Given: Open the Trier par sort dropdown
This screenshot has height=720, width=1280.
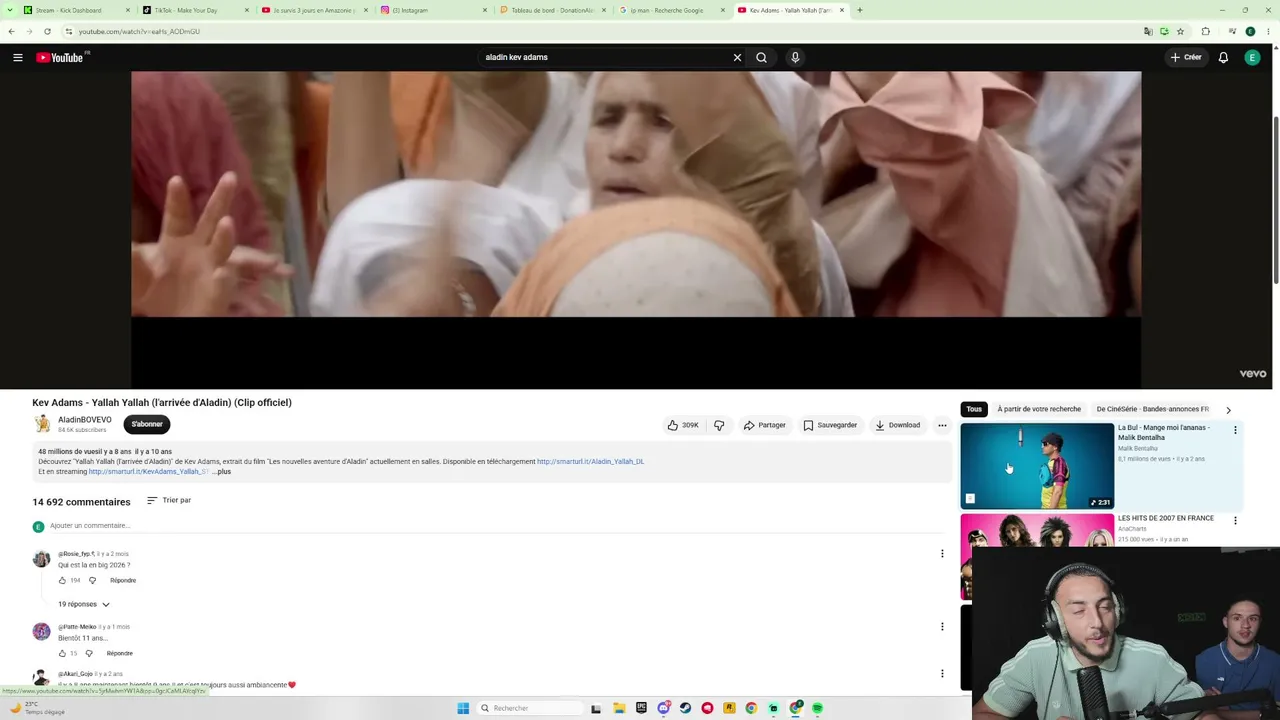Looking at the screenshot, I should tap(169, 500).
